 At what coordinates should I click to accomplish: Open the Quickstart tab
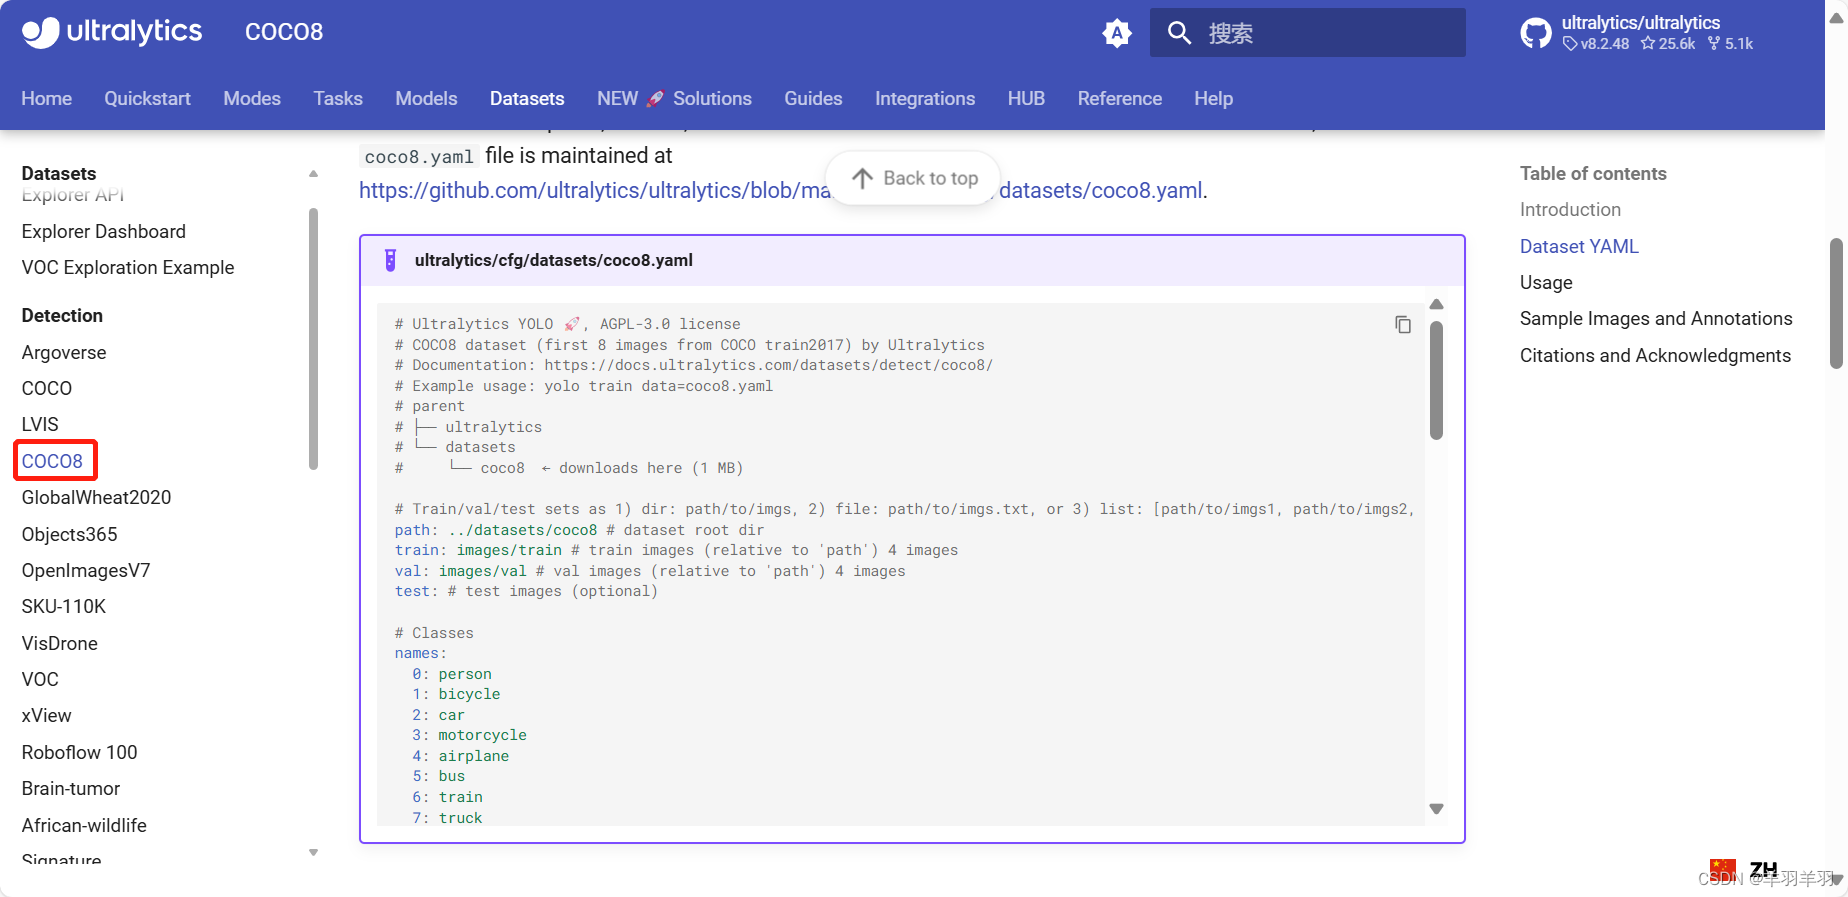tap(148, 99)
